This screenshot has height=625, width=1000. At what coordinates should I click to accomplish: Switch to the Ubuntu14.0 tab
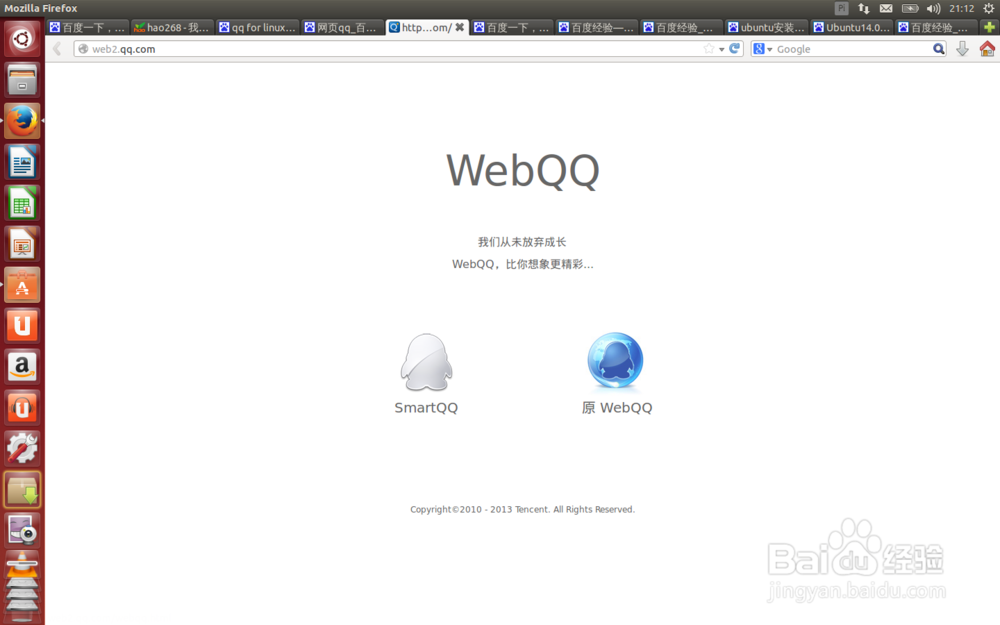(x=851, y=27)
